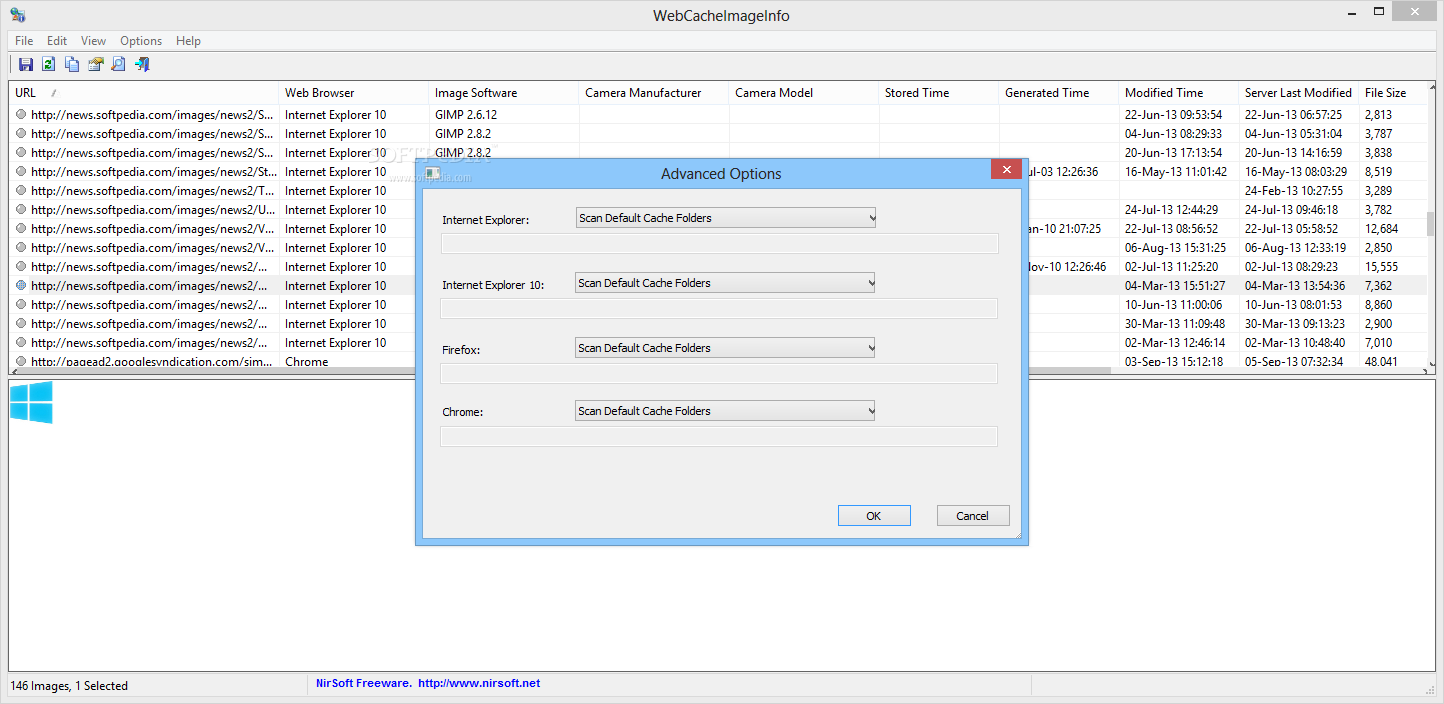Viewport: 1444px width, 704px height.
Task: Click the 'Firefox:' label in dialog
Action: [461, 350]
